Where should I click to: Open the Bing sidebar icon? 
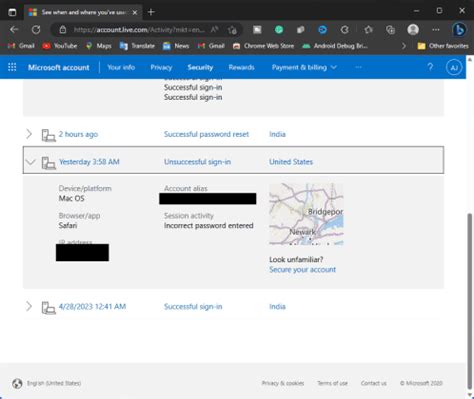(459, 30)
